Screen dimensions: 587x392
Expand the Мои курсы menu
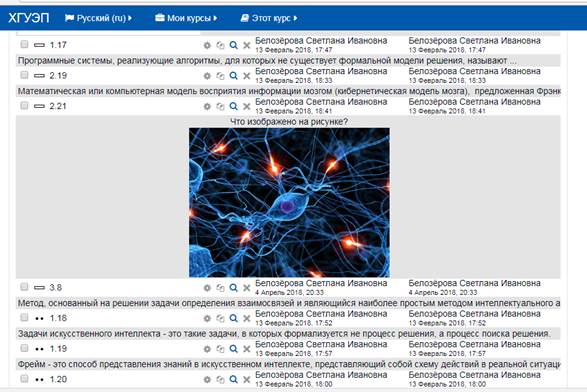click(186, 18)
